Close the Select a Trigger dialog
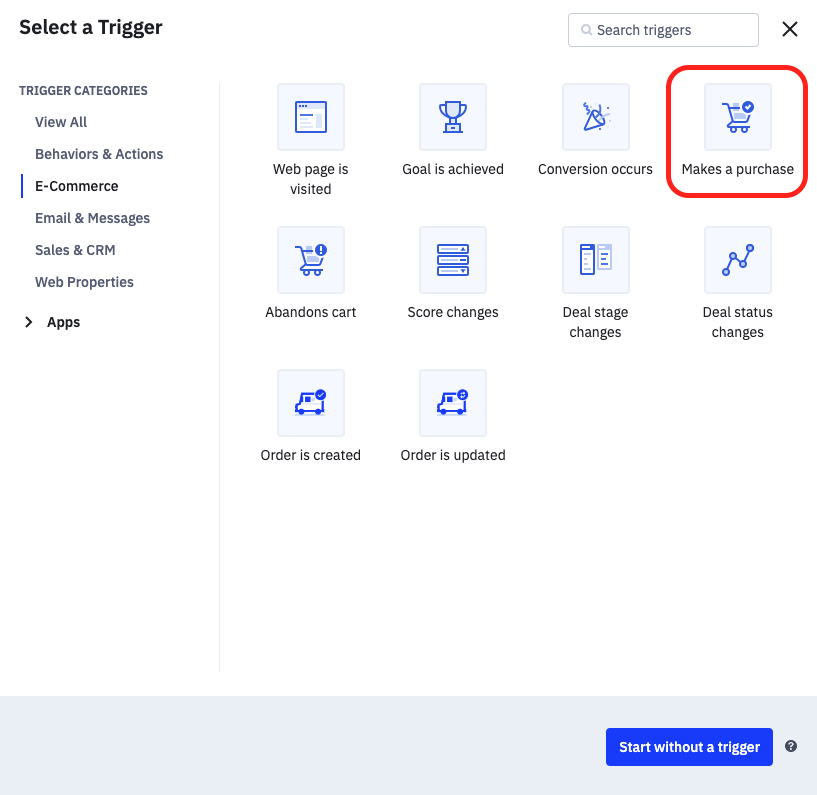This screenshot has height=795, width=817. [x=790, y=29]
